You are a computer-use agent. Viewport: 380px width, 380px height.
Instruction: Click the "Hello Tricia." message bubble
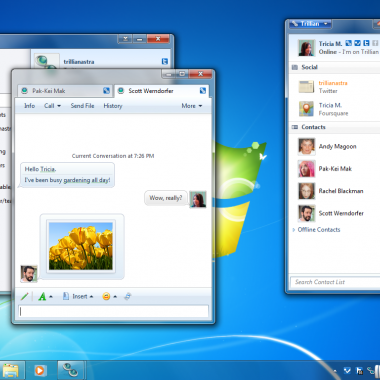(x=40, y=169)
